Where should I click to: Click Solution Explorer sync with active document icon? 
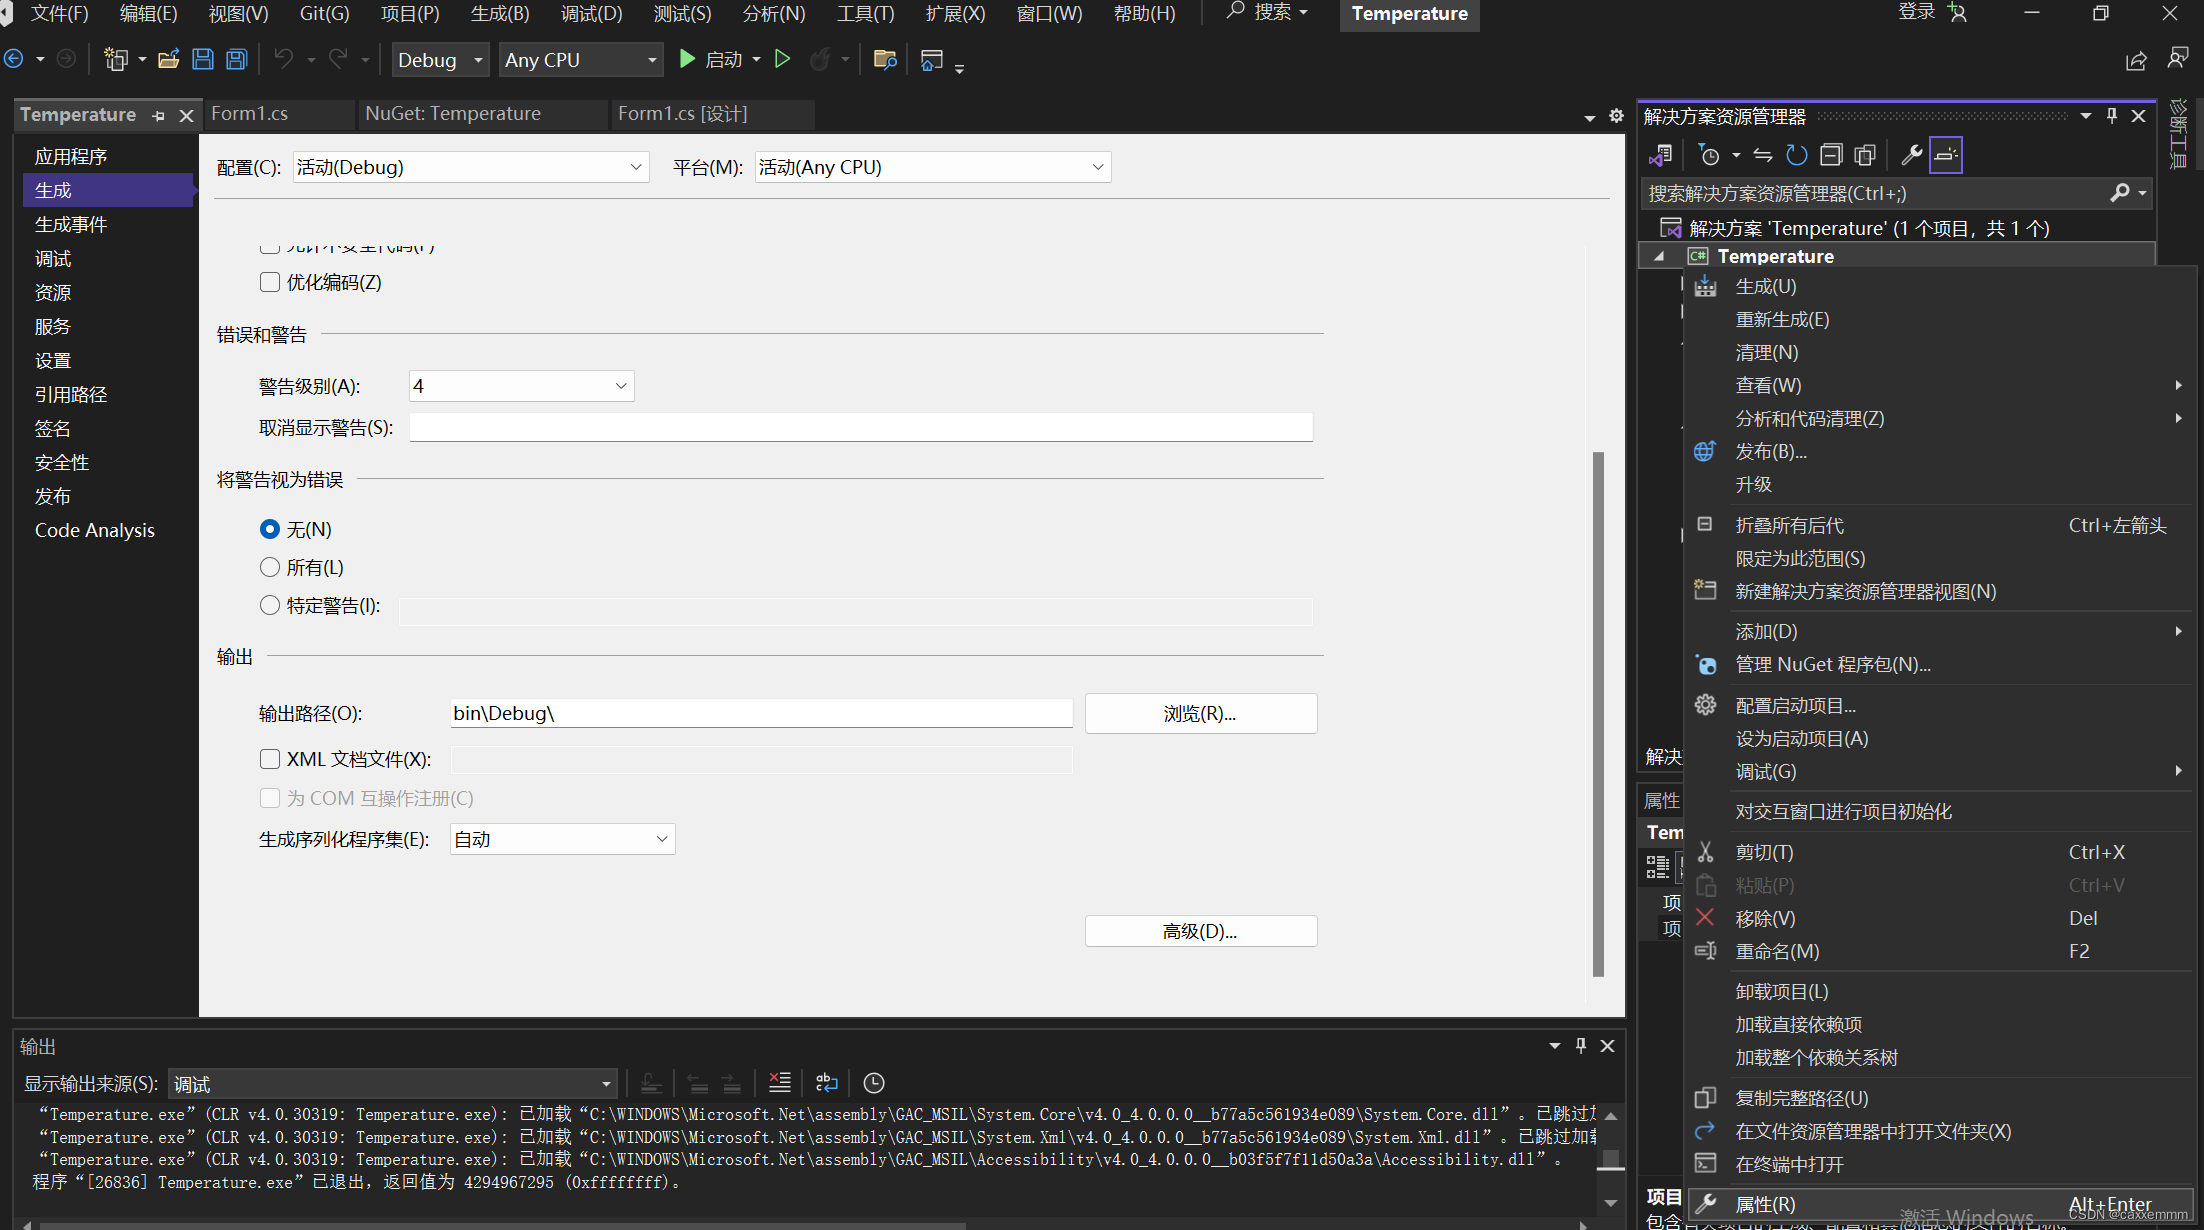pos(1763,155)
